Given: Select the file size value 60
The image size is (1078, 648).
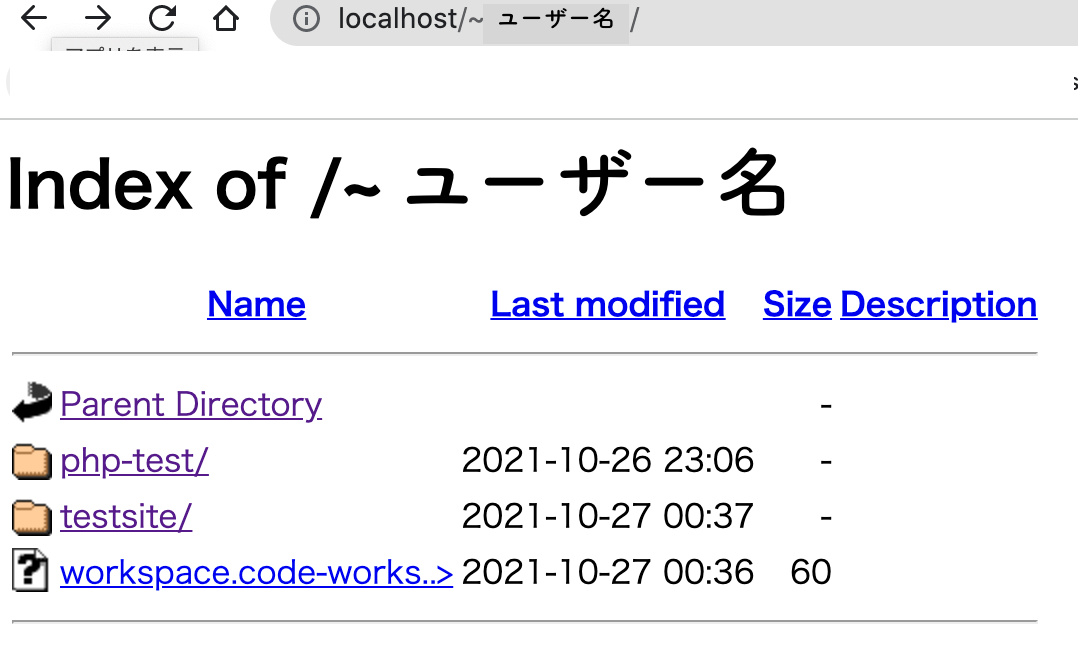Looking at the screenshot, I should [x=811, y=572].
